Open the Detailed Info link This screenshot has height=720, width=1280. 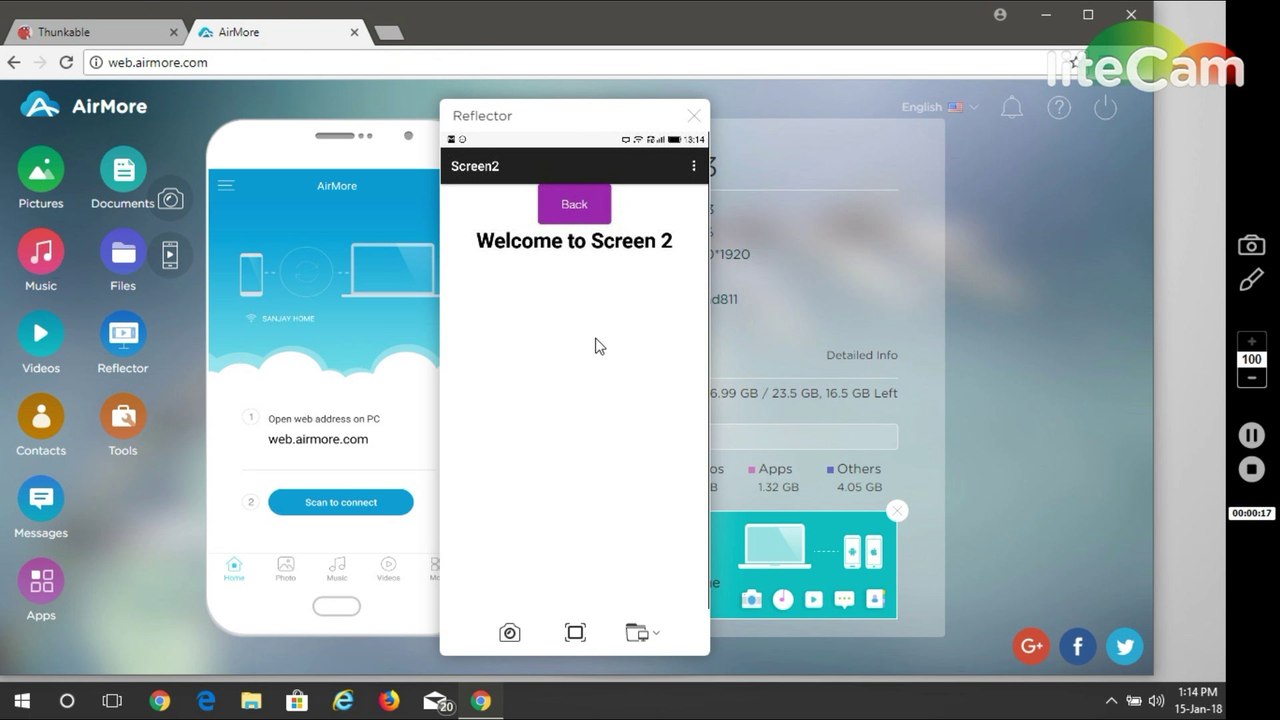tap(862, 355)
